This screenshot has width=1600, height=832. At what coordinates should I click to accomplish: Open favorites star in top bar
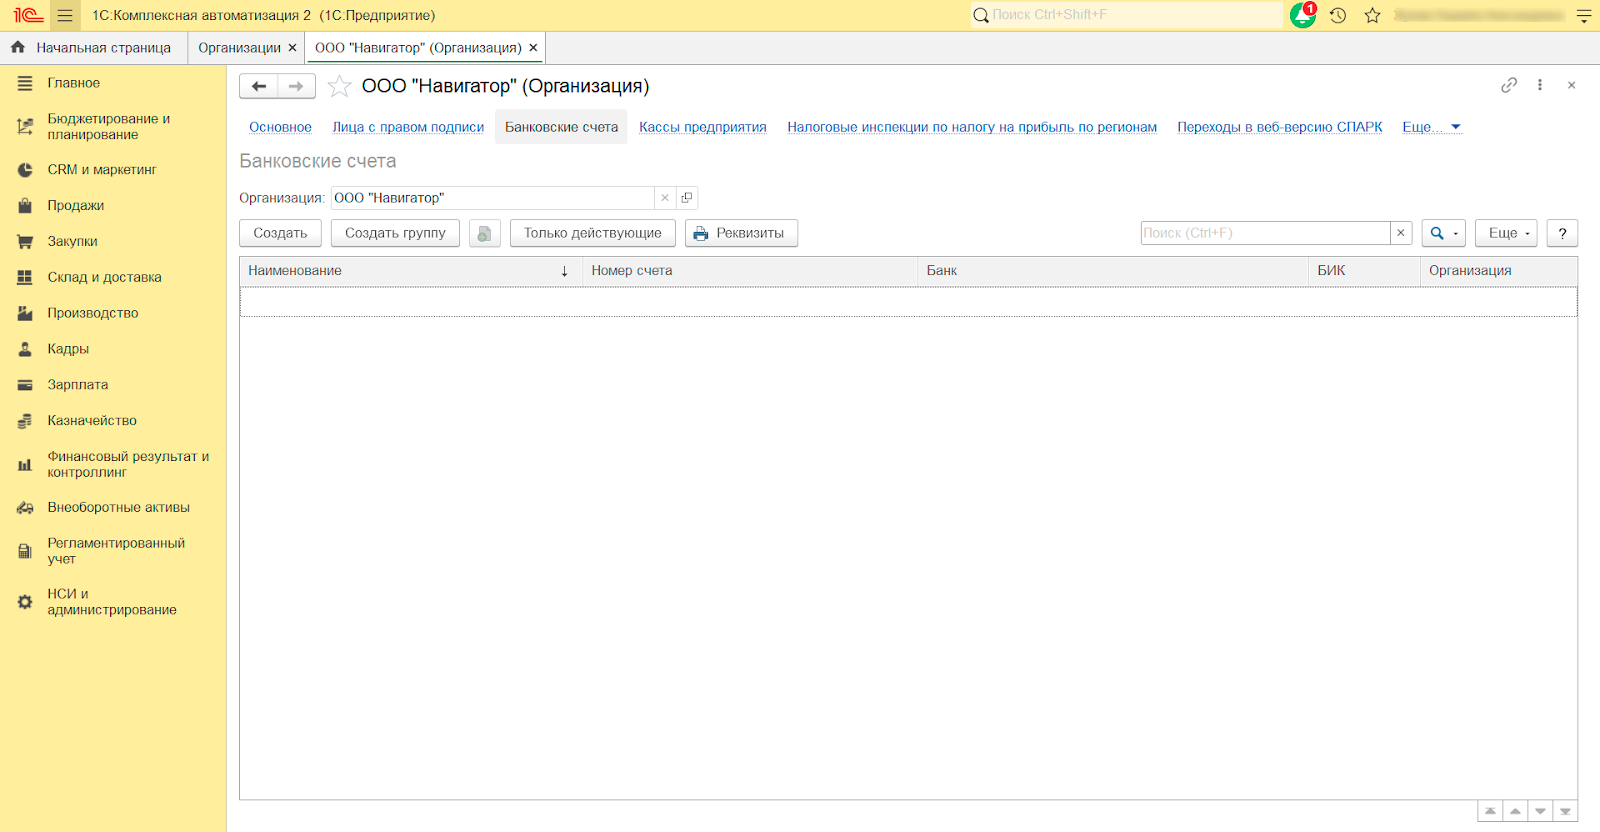[x=1372, y=15]
